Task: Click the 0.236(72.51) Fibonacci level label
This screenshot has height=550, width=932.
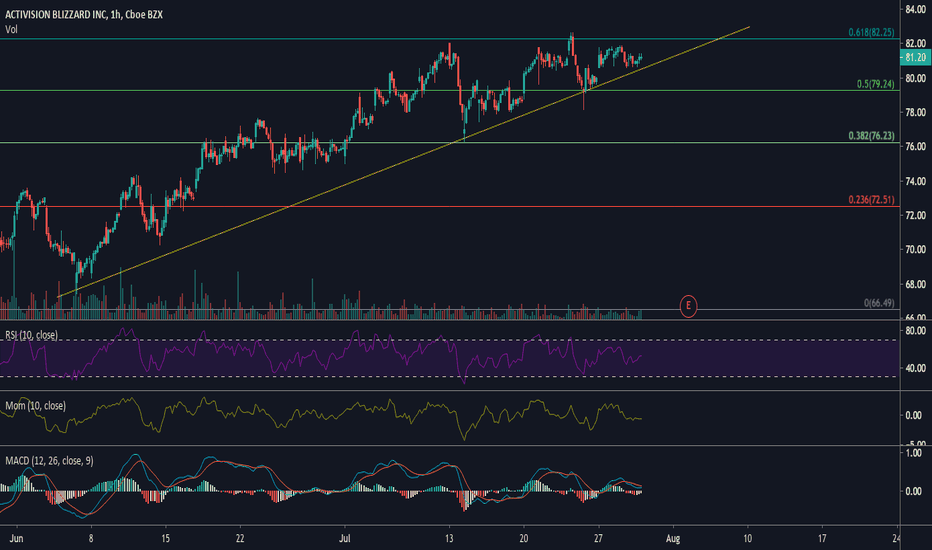Action: [871, 199]
